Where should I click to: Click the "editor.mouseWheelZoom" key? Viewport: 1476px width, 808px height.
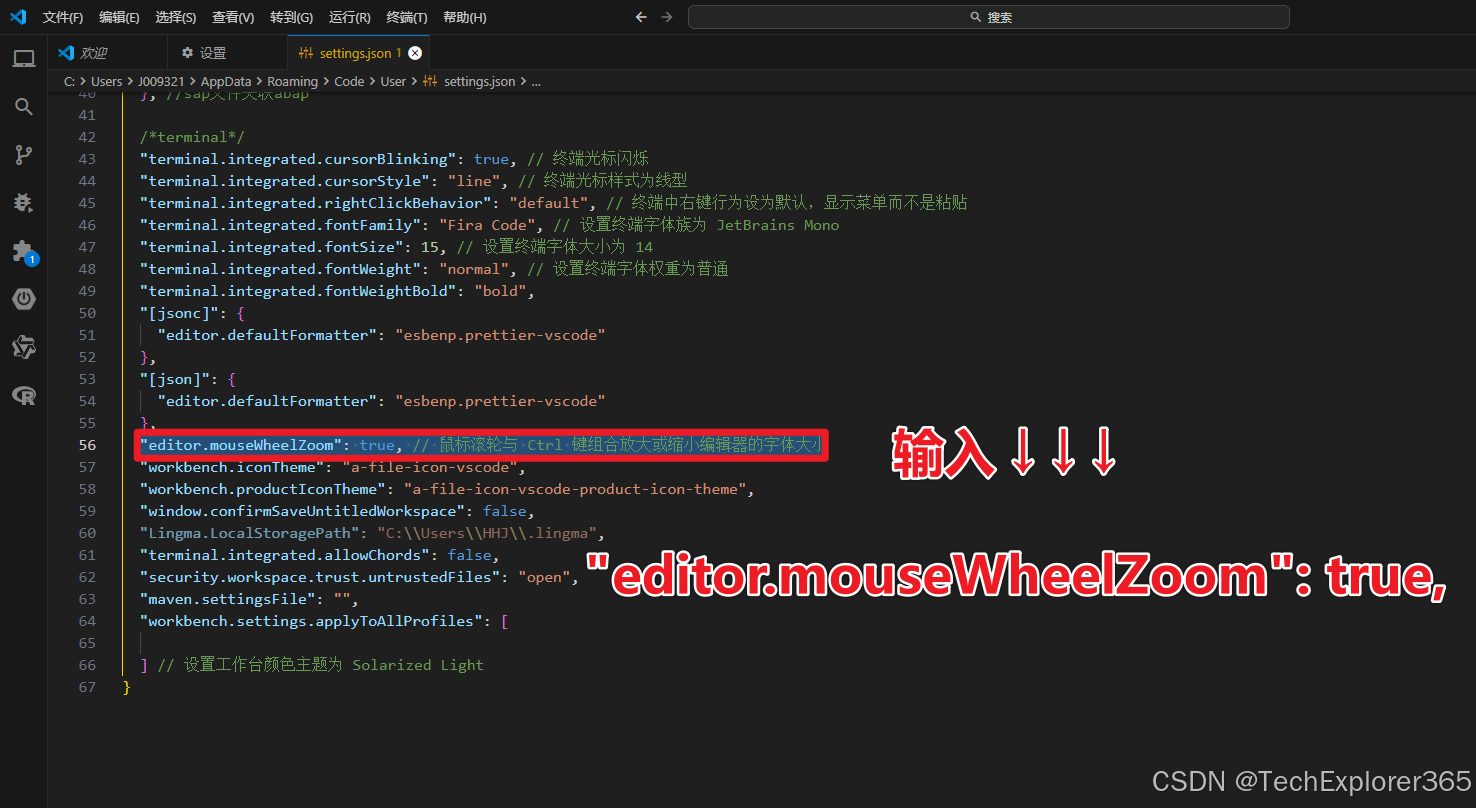[x=241, y=445]
